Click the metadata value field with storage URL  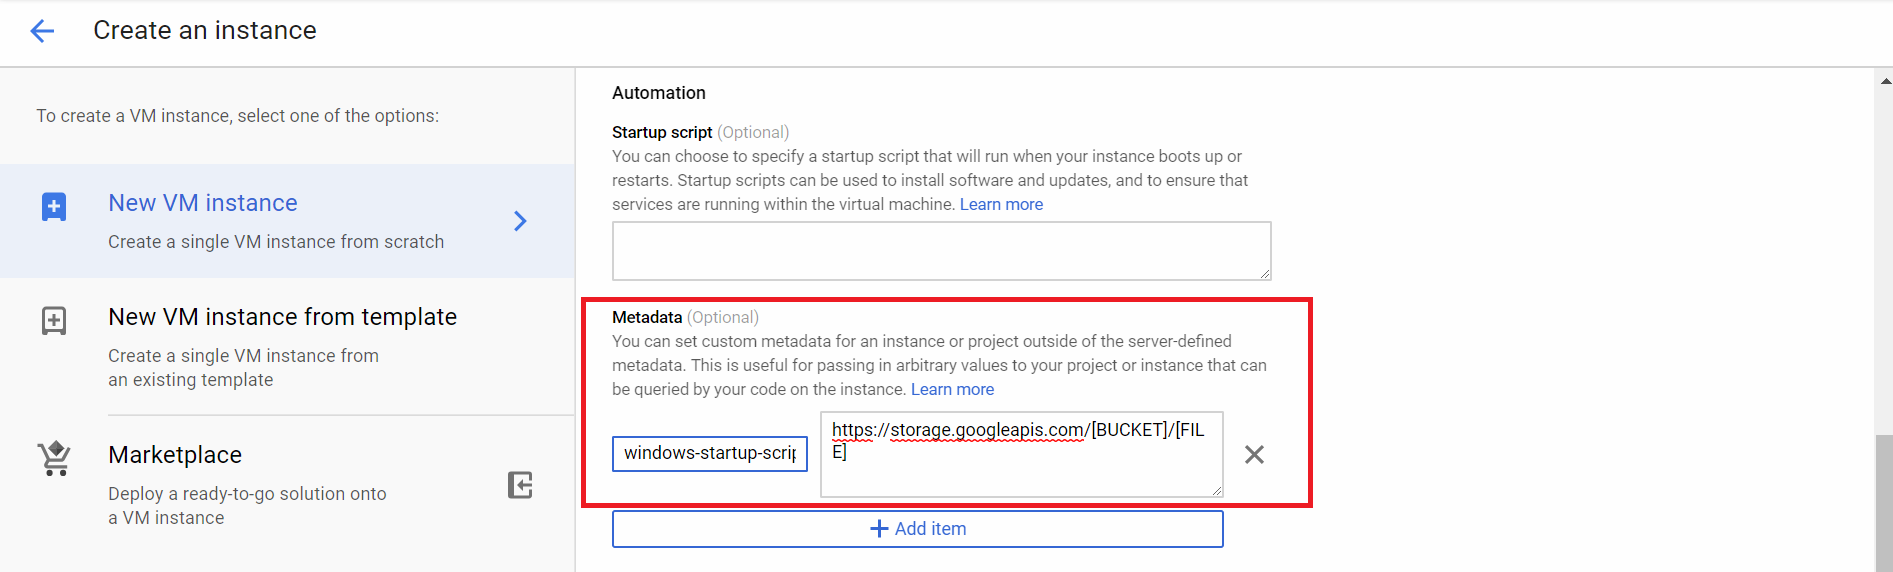tap(1020, 454)
